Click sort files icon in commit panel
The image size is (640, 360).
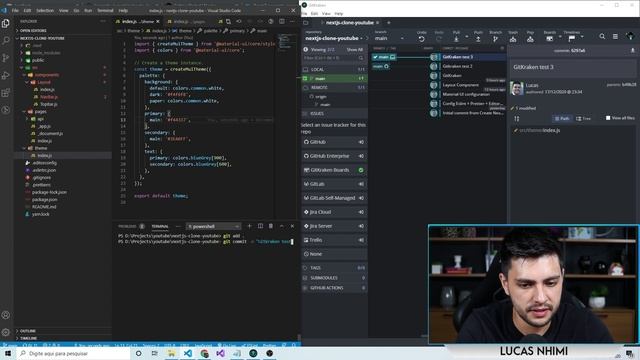point(517,118)
